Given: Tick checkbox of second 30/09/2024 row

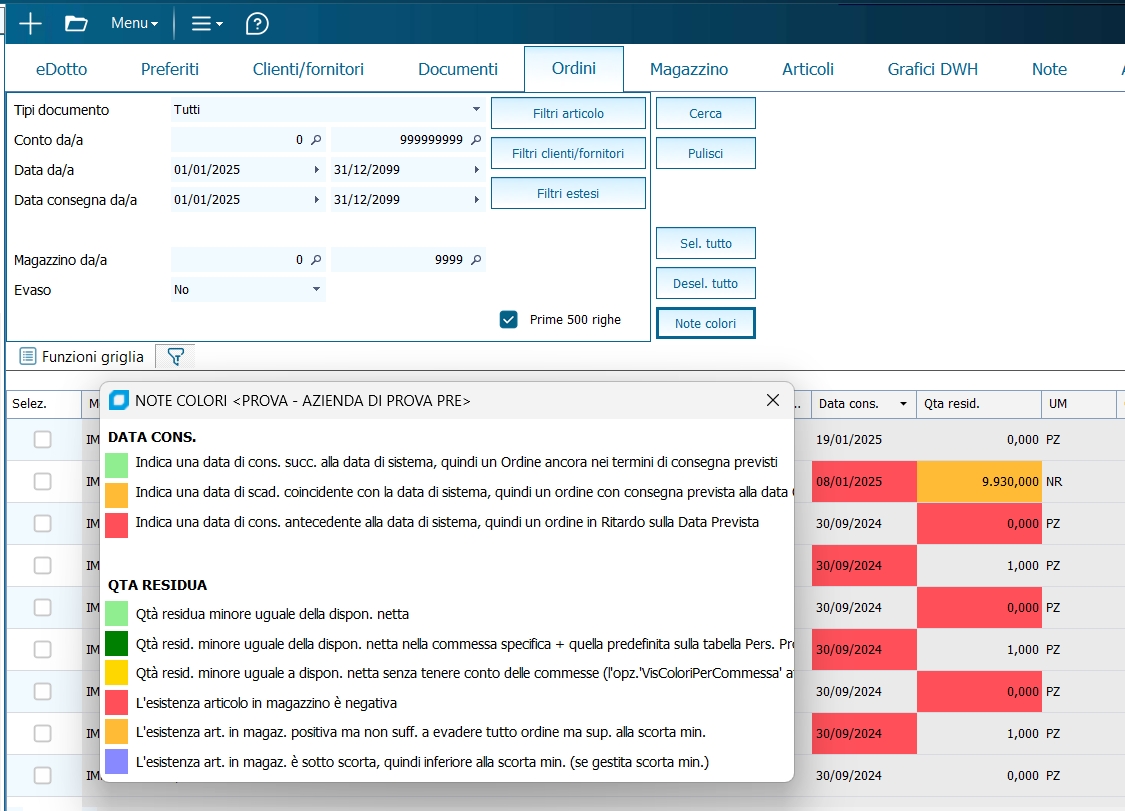Looking at the screenshot, I should point(42,566).
